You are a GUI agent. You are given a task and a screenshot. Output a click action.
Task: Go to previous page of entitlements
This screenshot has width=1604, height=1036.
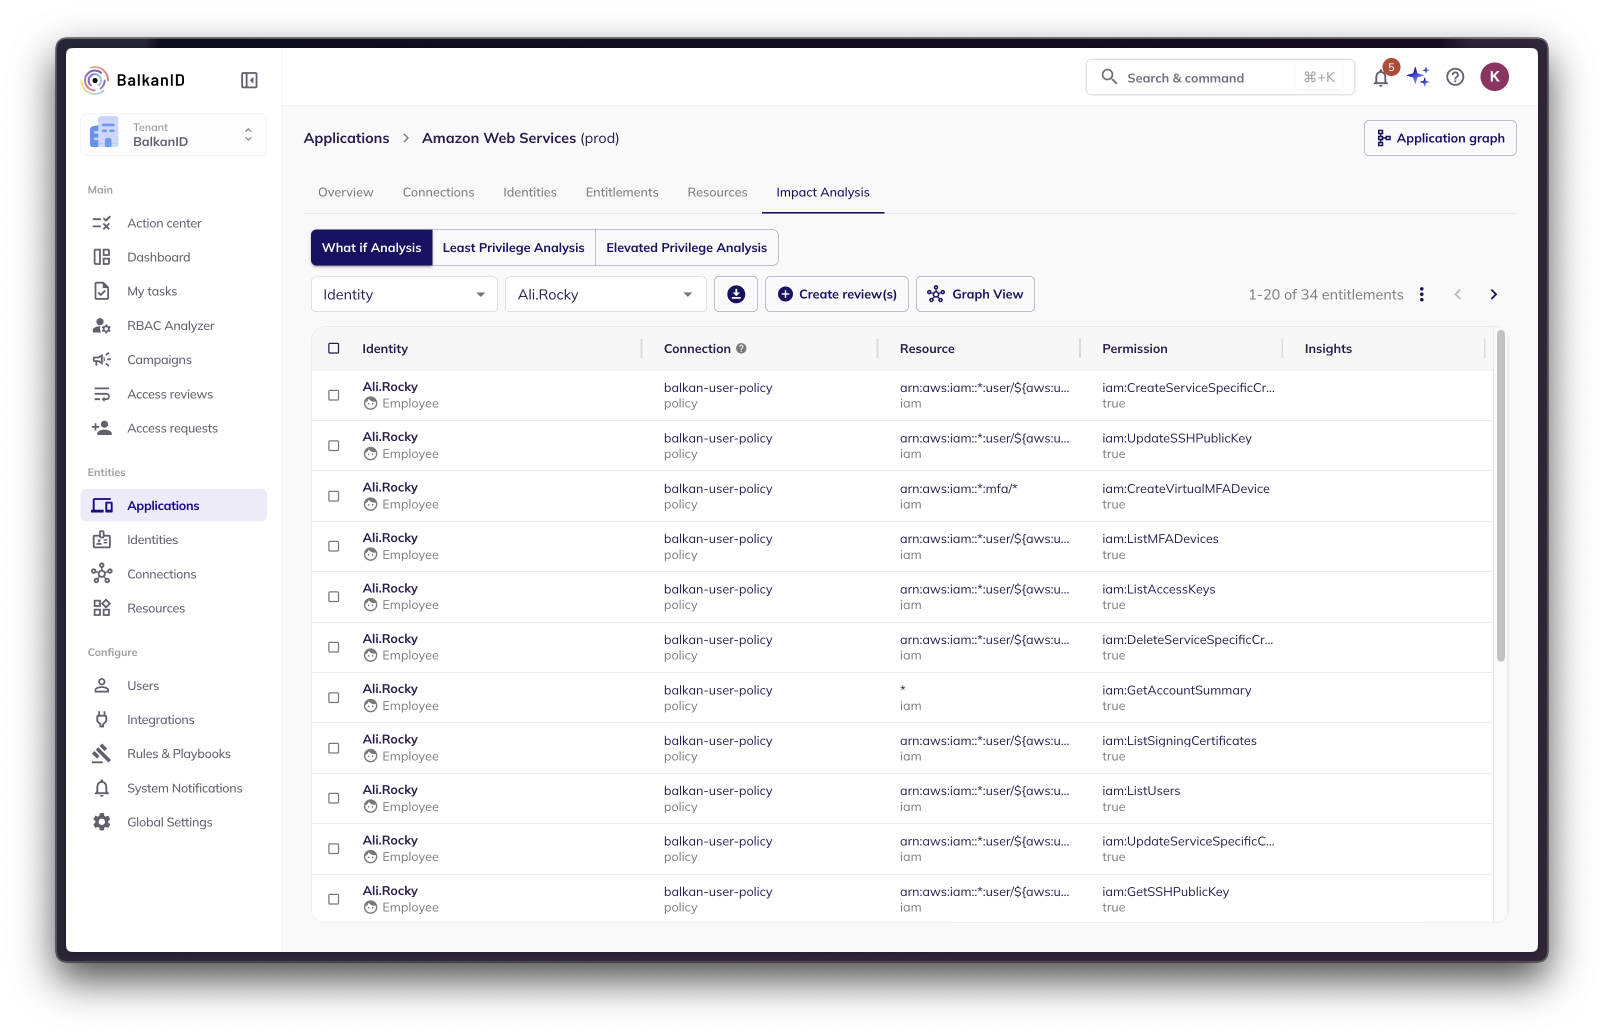click(x=1458, y=294)
